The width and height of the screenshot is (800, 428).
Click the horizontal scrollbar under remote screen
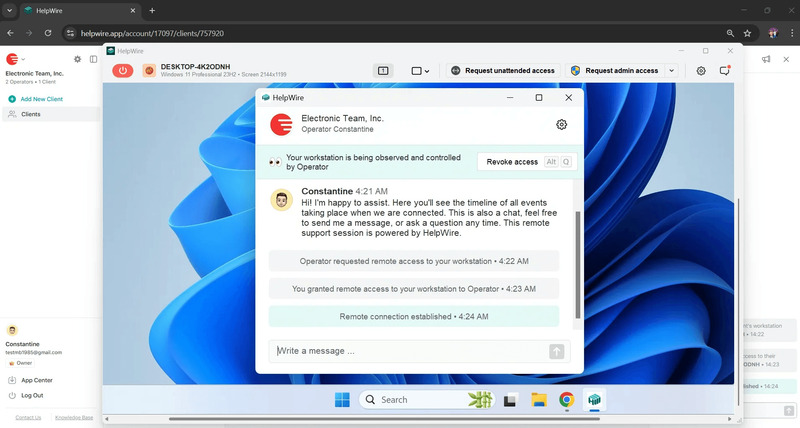click(384, 419)
